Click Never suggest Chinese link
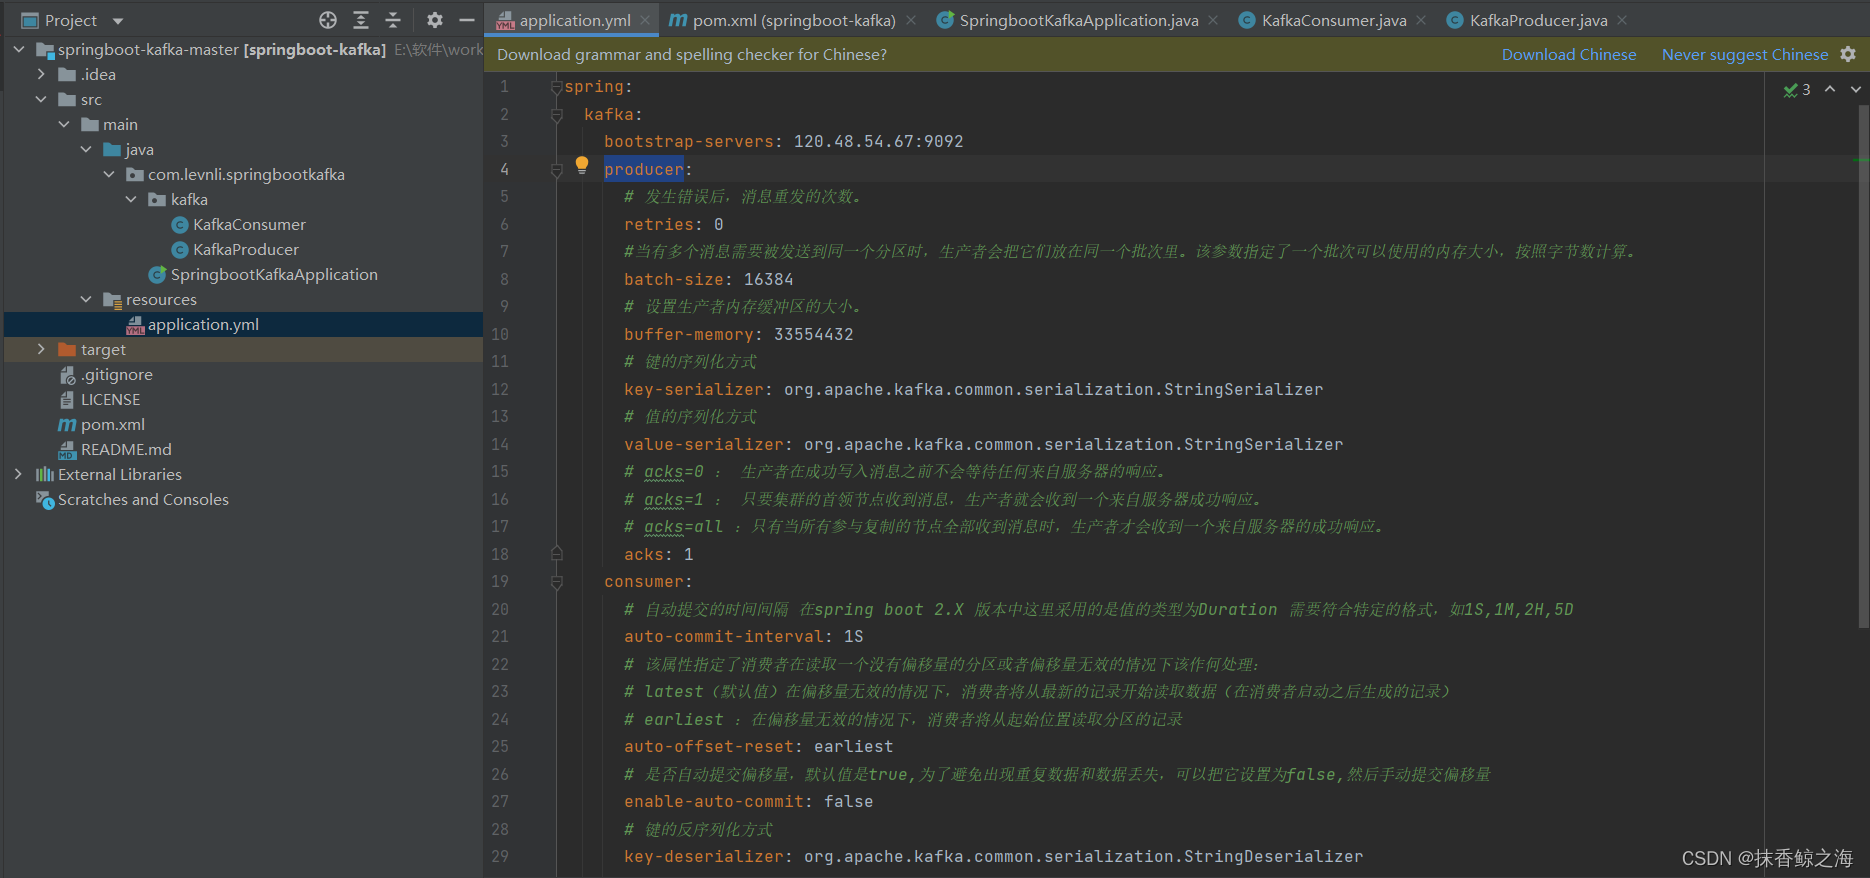 tap(1745, 55)
